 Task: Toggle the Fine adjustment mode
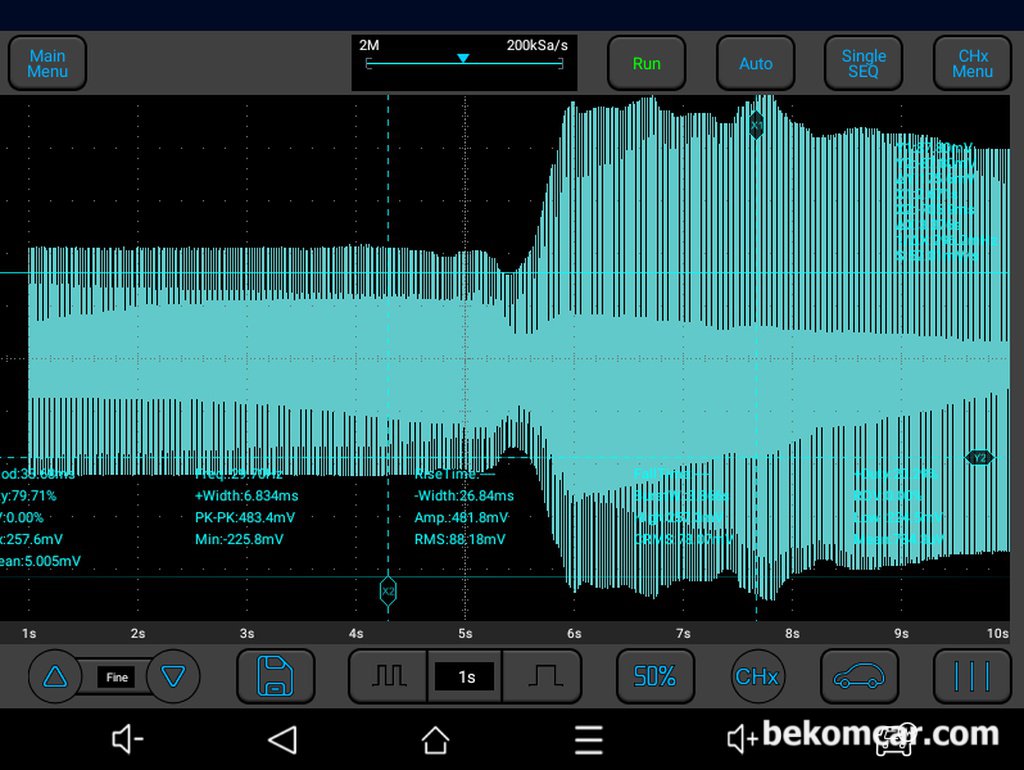(117, 677)
